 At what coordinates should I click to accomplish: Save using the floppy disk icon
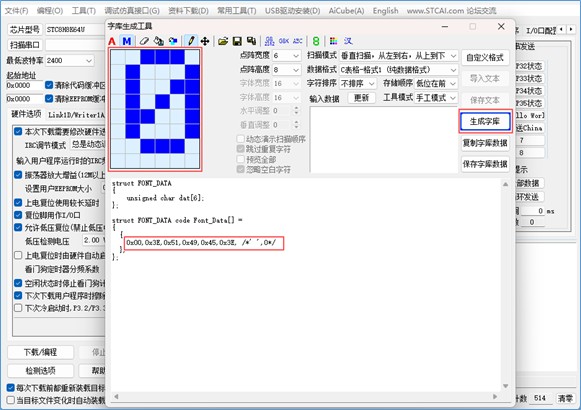237,41
